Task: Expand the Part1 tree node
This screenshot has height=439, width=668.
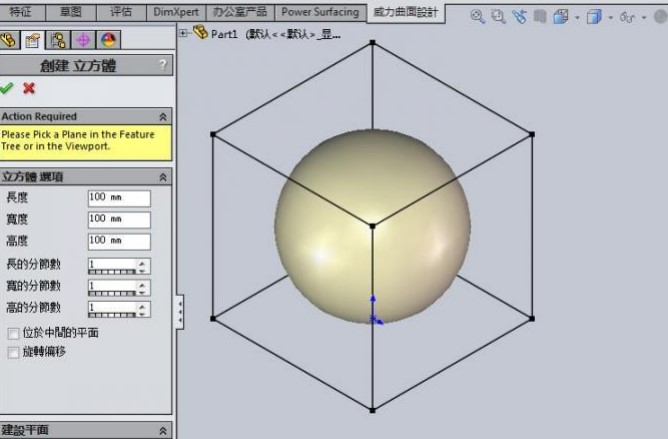Action: click(183, 33)
